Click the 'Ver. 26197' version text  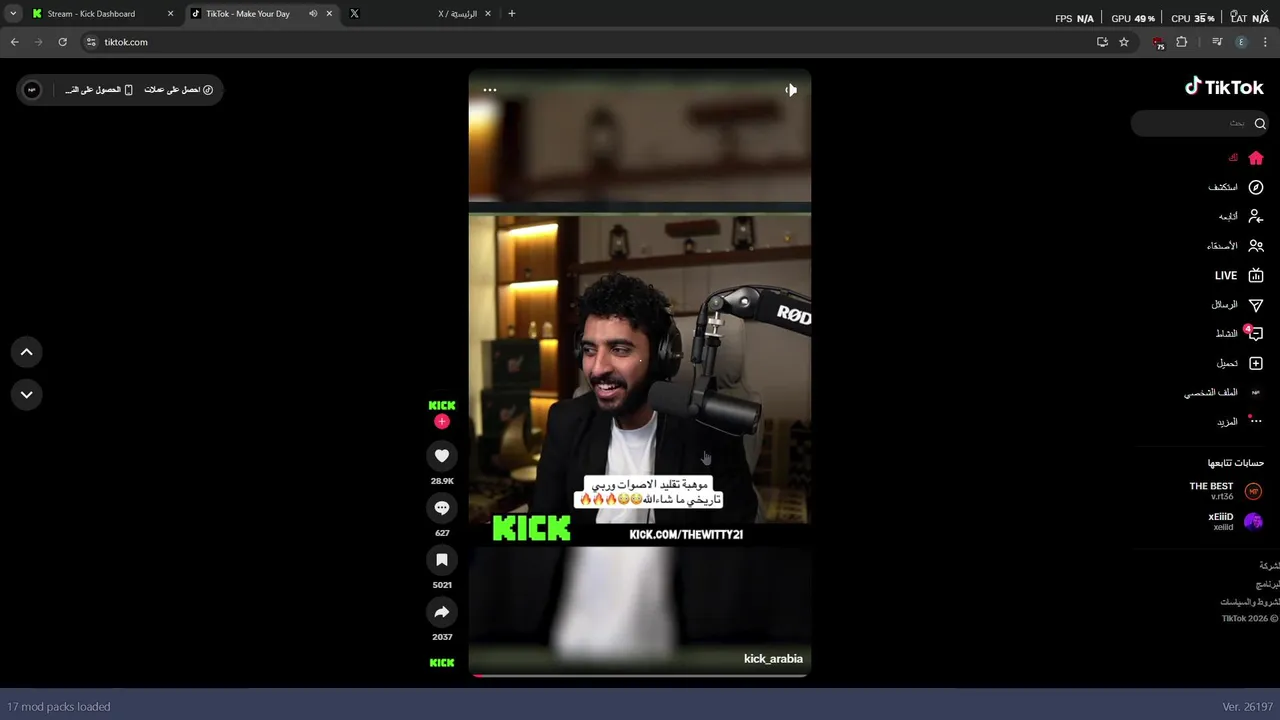(1247, 707)
